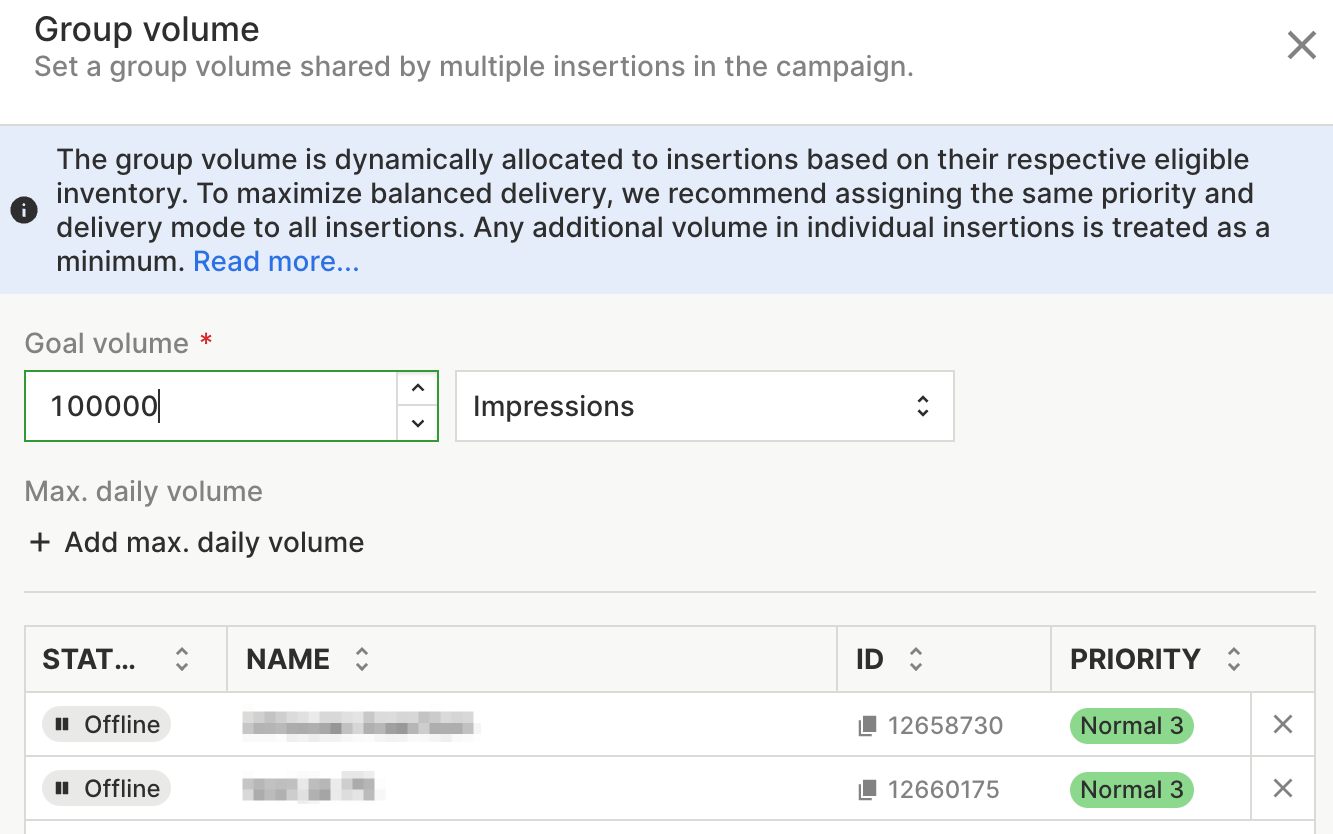
Task: Click Normal 3 priority badge for 12658730
Action: pos(1131,726)
